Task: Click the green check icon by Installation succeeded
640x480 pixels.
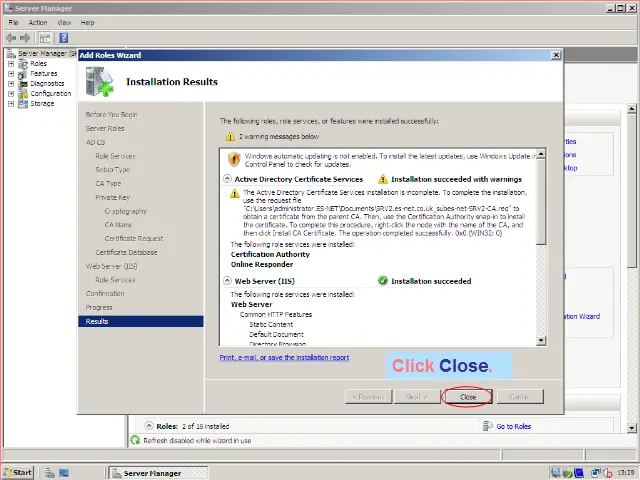Action: 382,281
